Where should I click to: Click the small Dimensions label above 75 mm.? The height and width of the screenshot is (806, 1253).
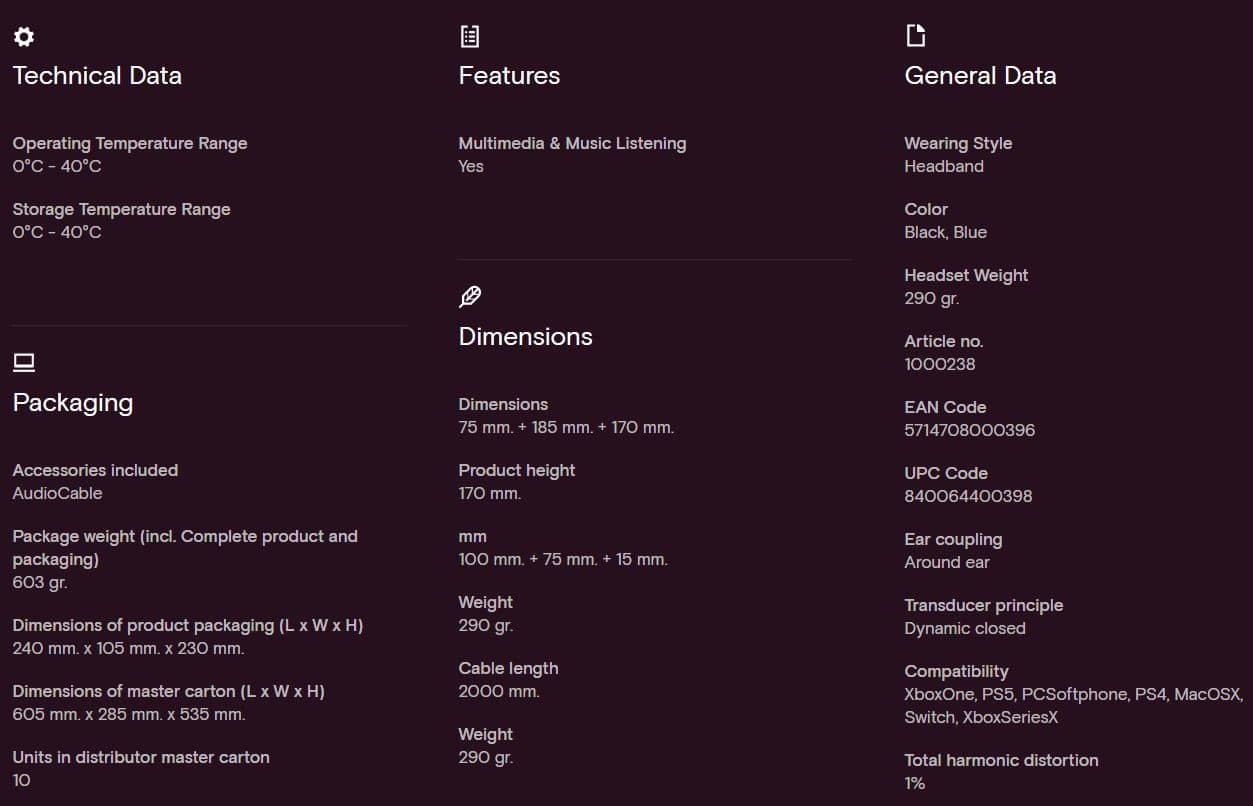(x=503, y=404)
